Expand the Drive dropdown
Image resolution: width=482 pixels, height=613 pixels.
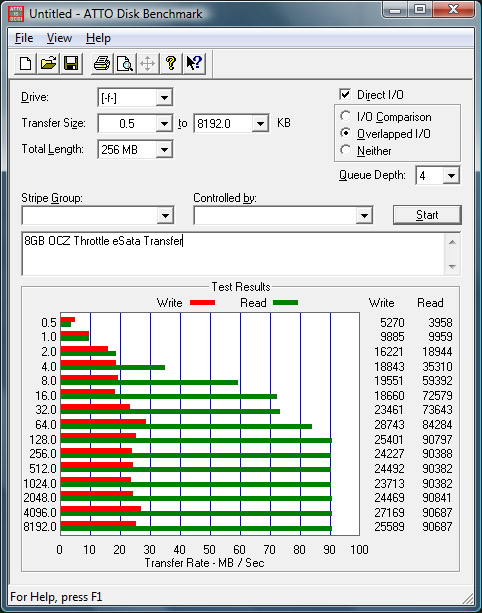point(164,97)
